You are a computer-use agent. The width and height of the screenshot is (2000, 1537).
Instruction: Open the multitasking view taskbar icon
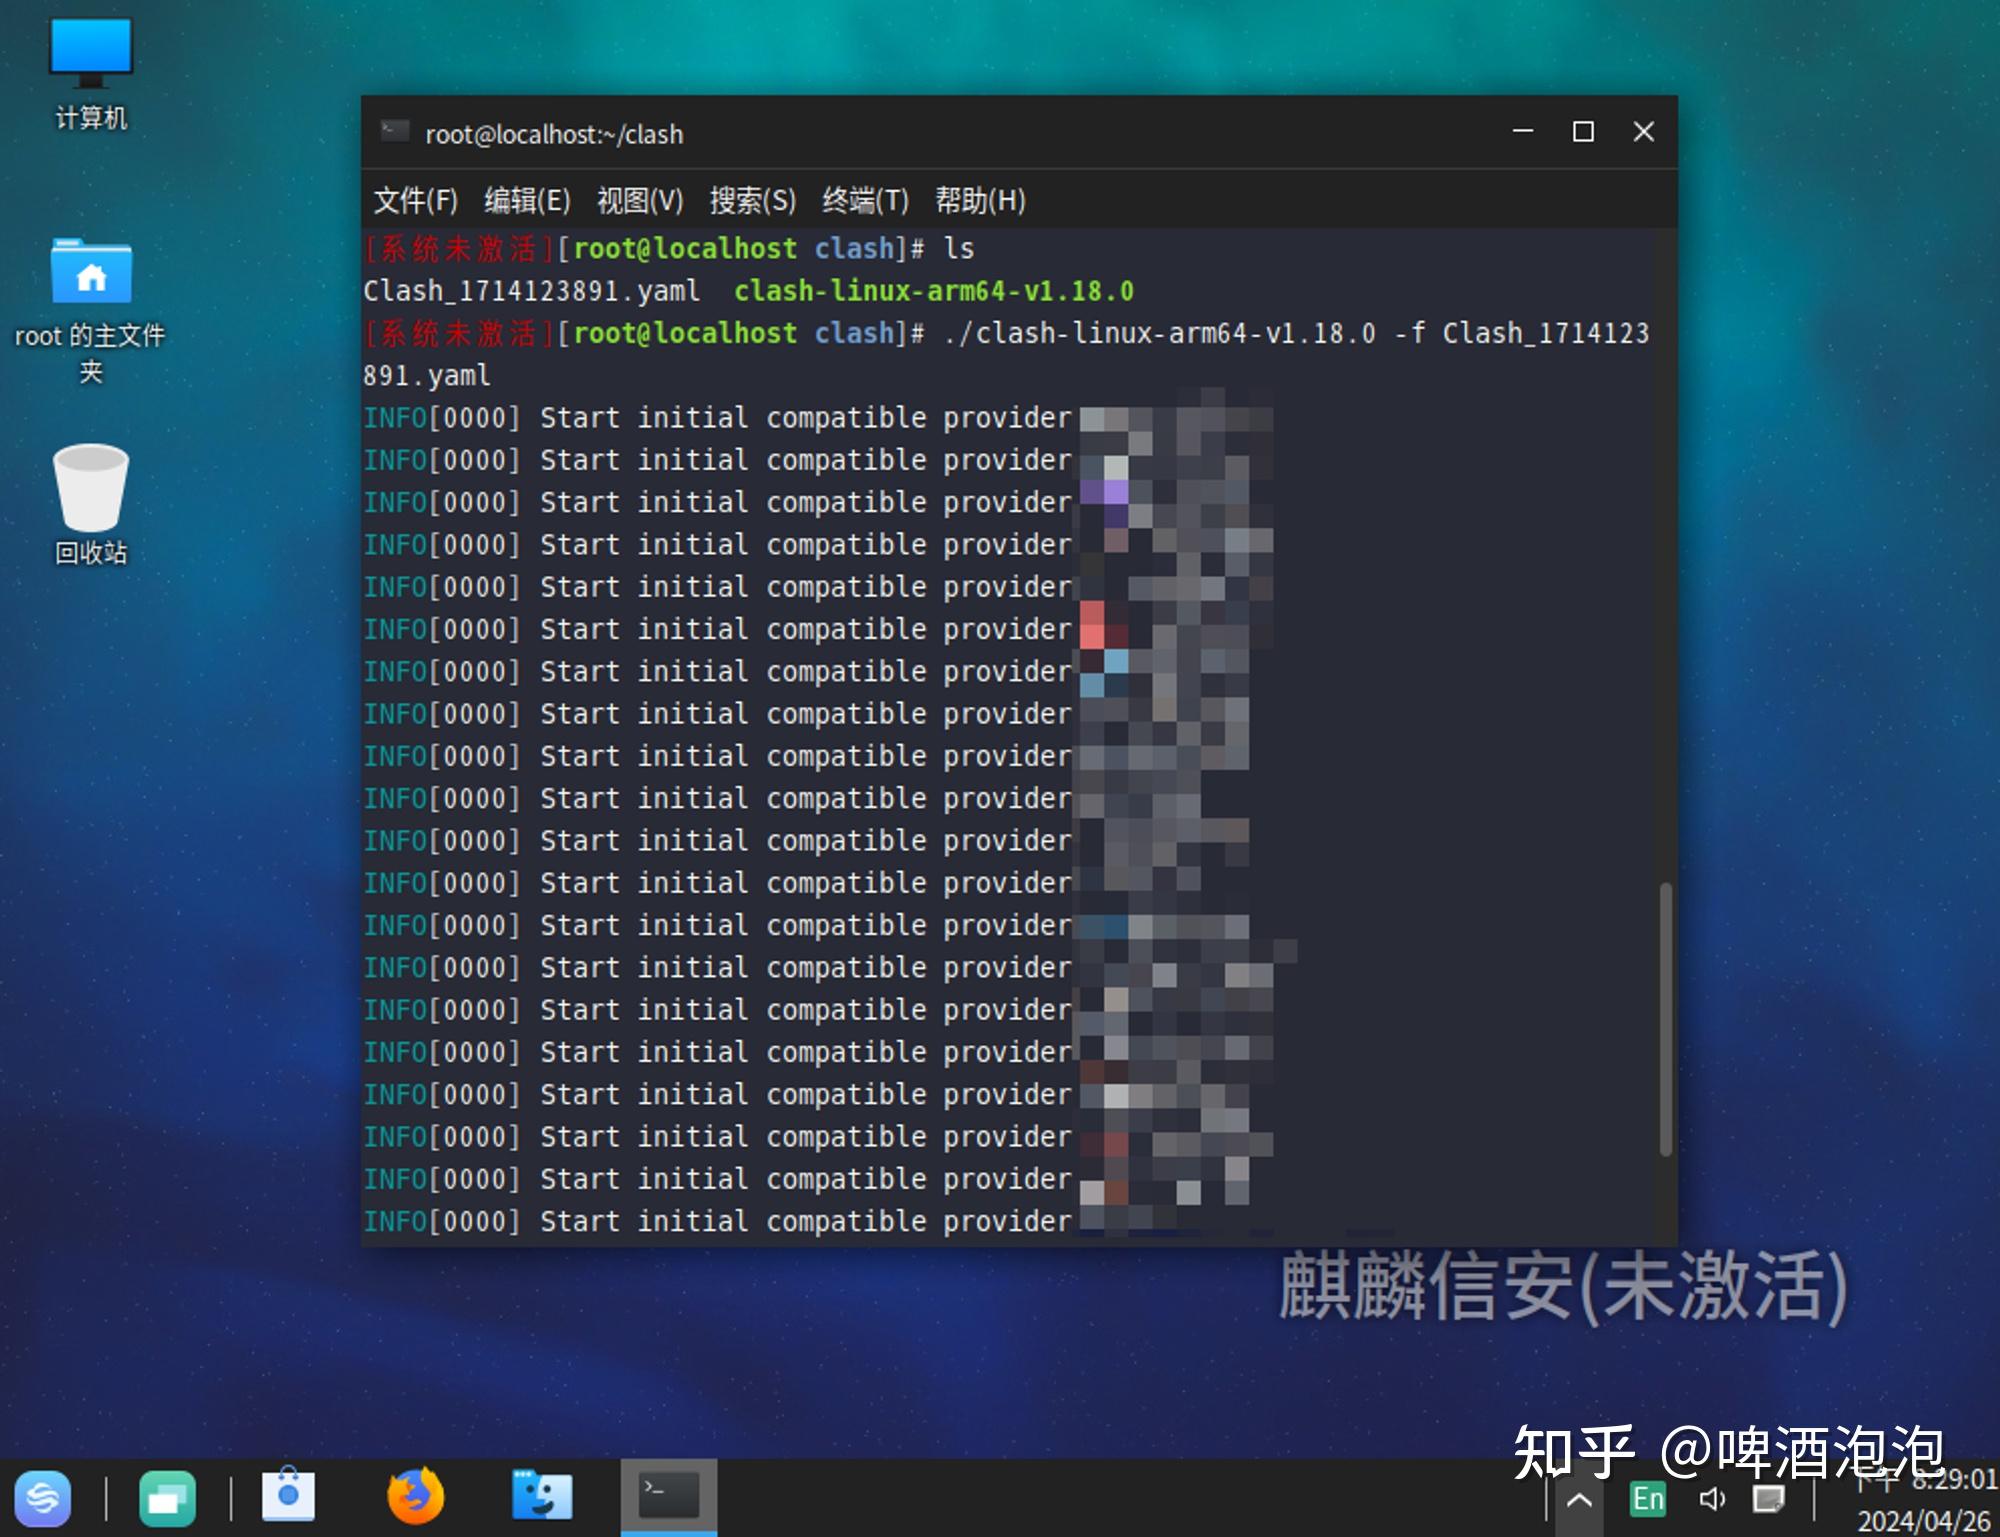pos(167,1498)
